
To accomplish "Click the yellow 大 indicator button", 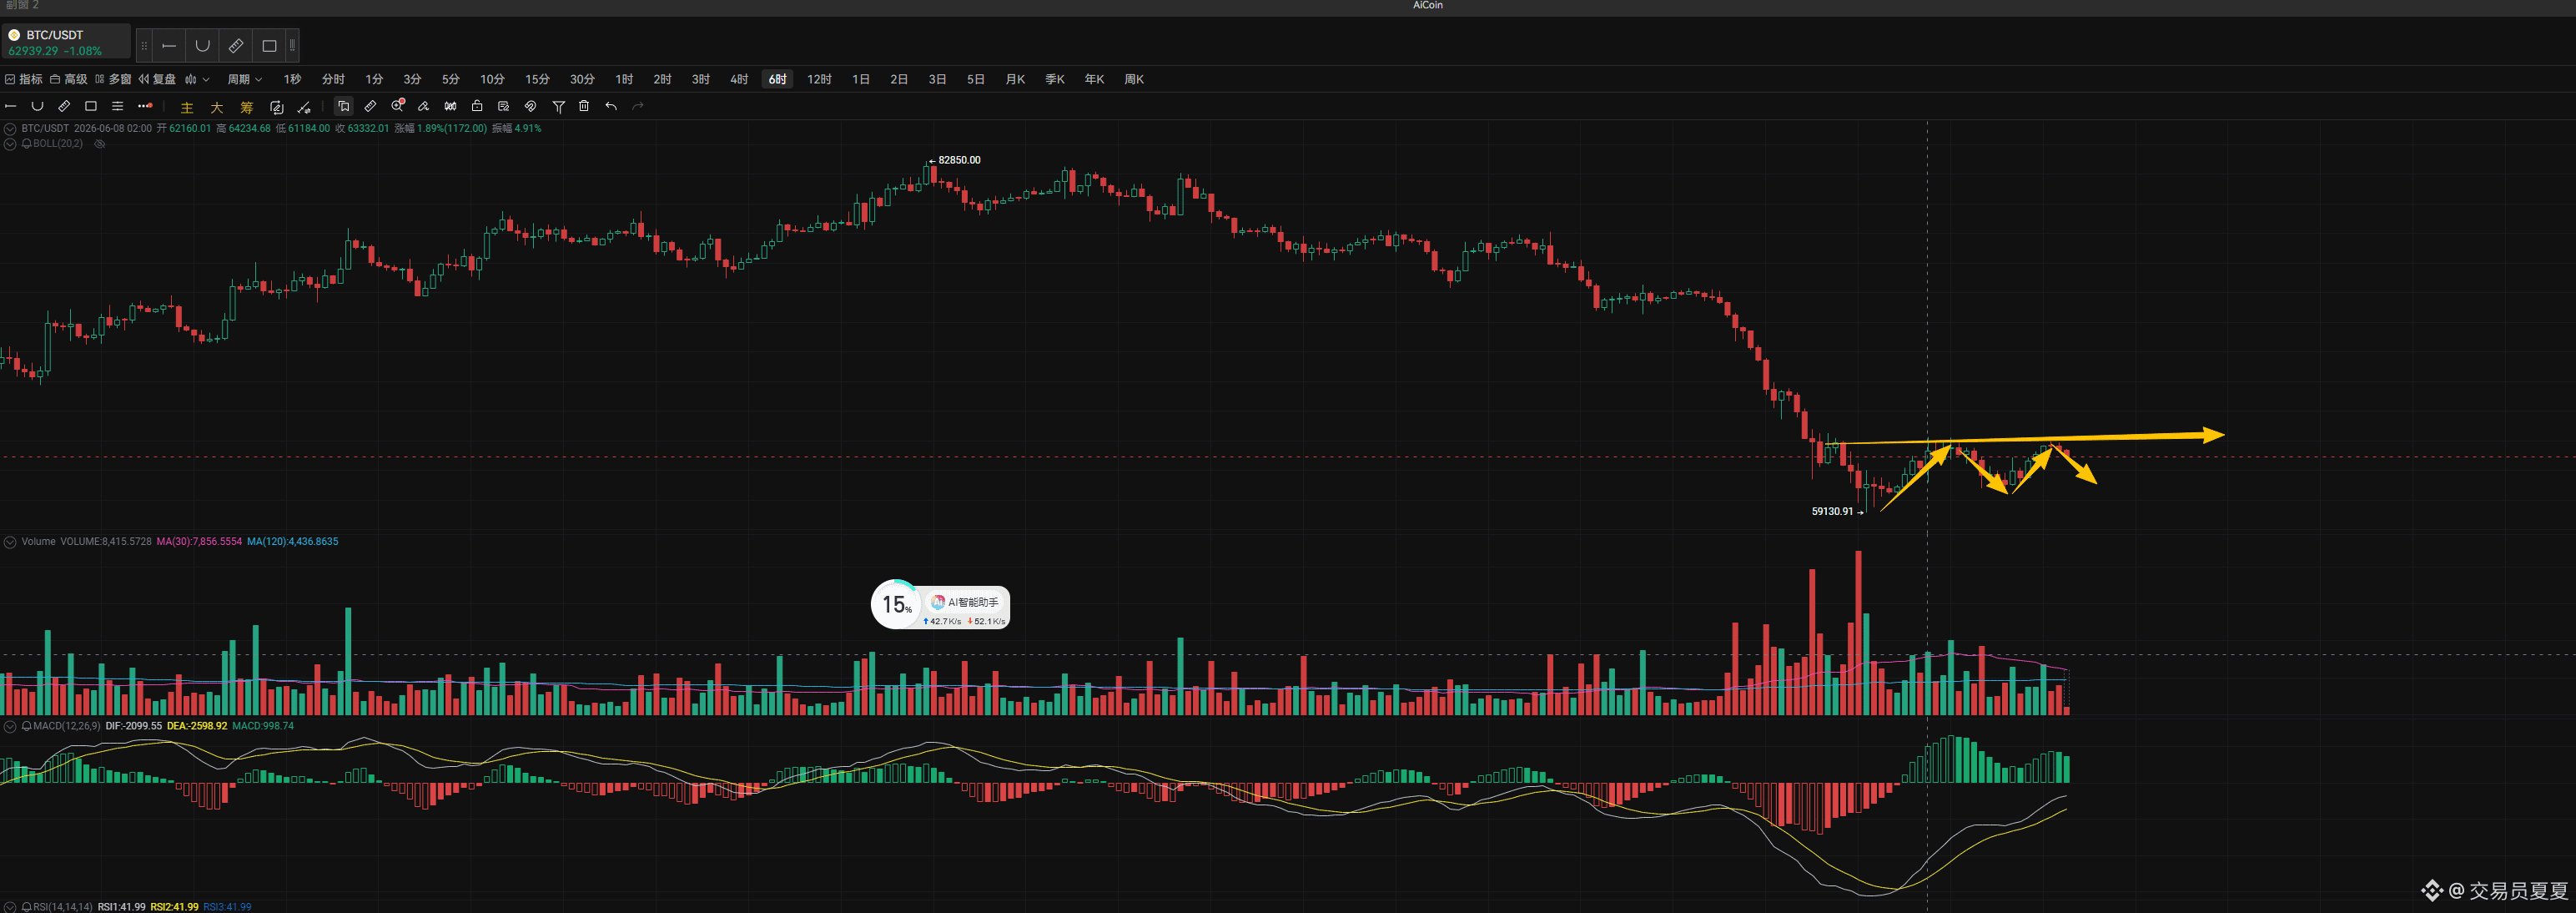I will [x=217, y=107].
